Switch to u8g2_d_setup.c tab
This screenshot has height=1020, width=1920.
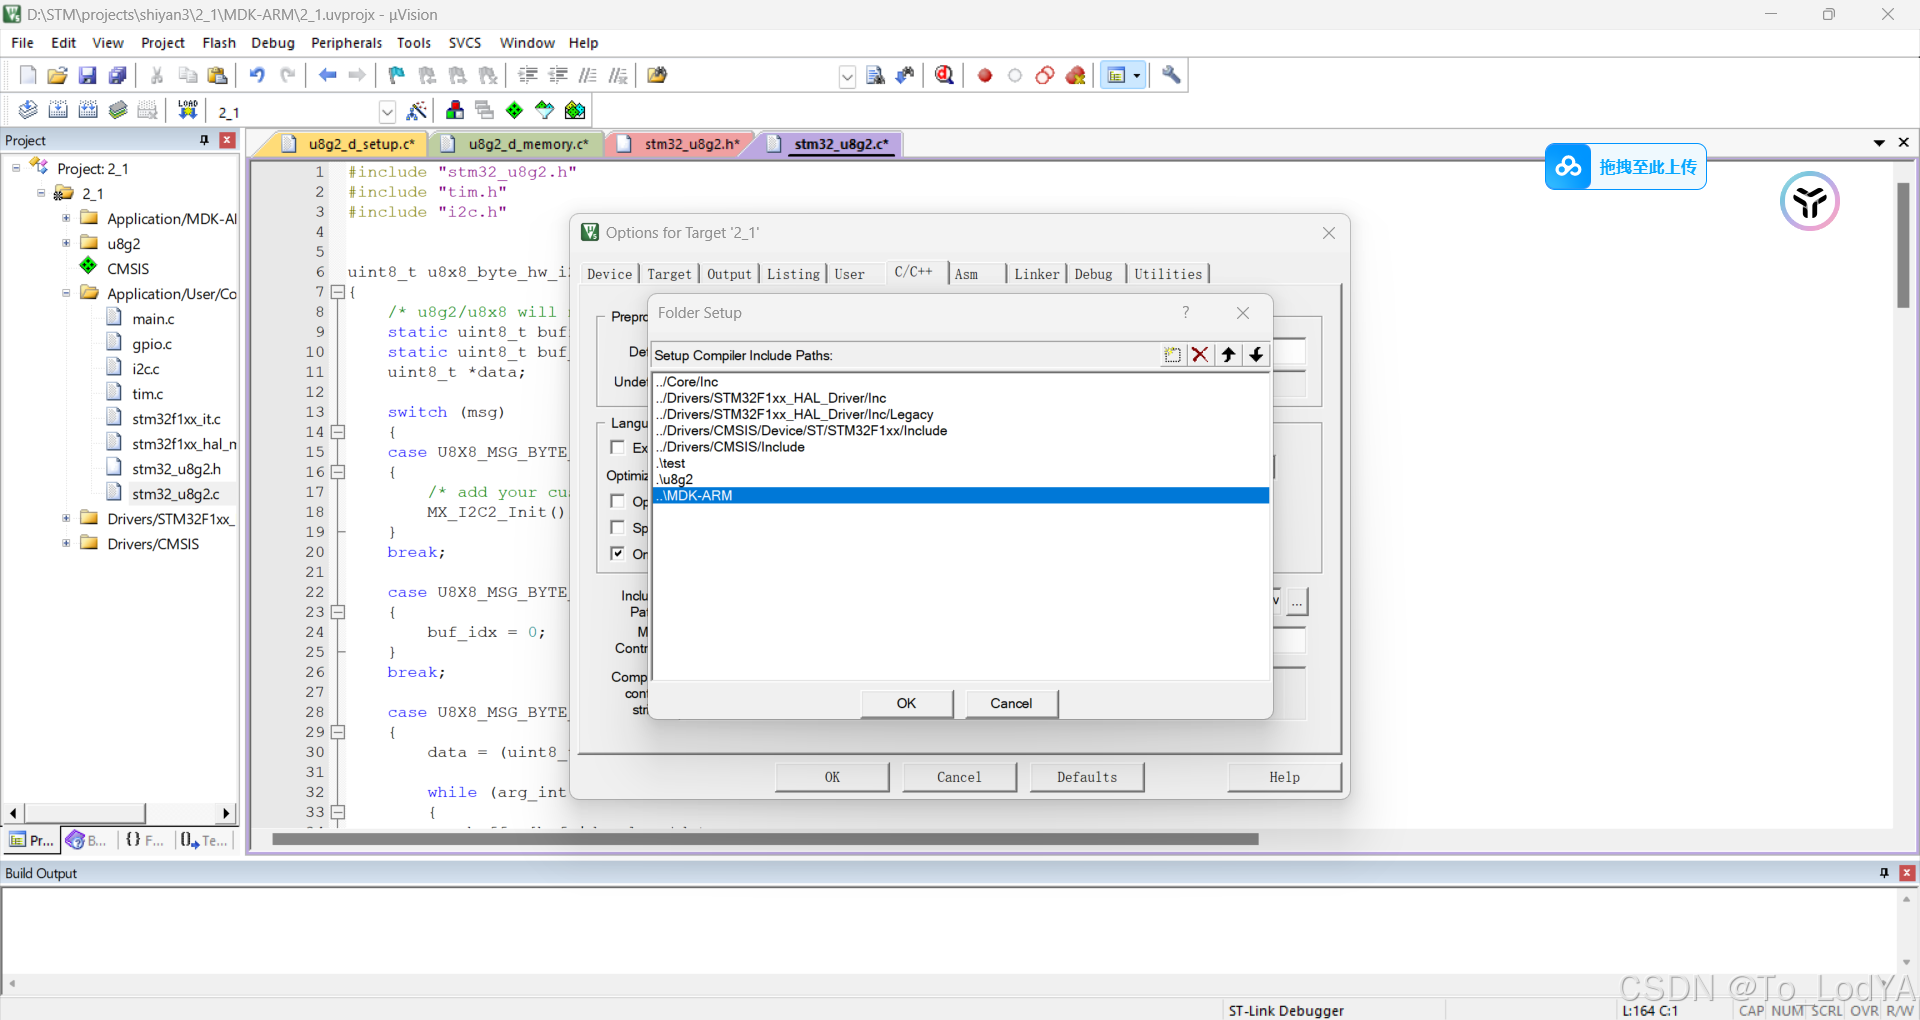point(348,144)
